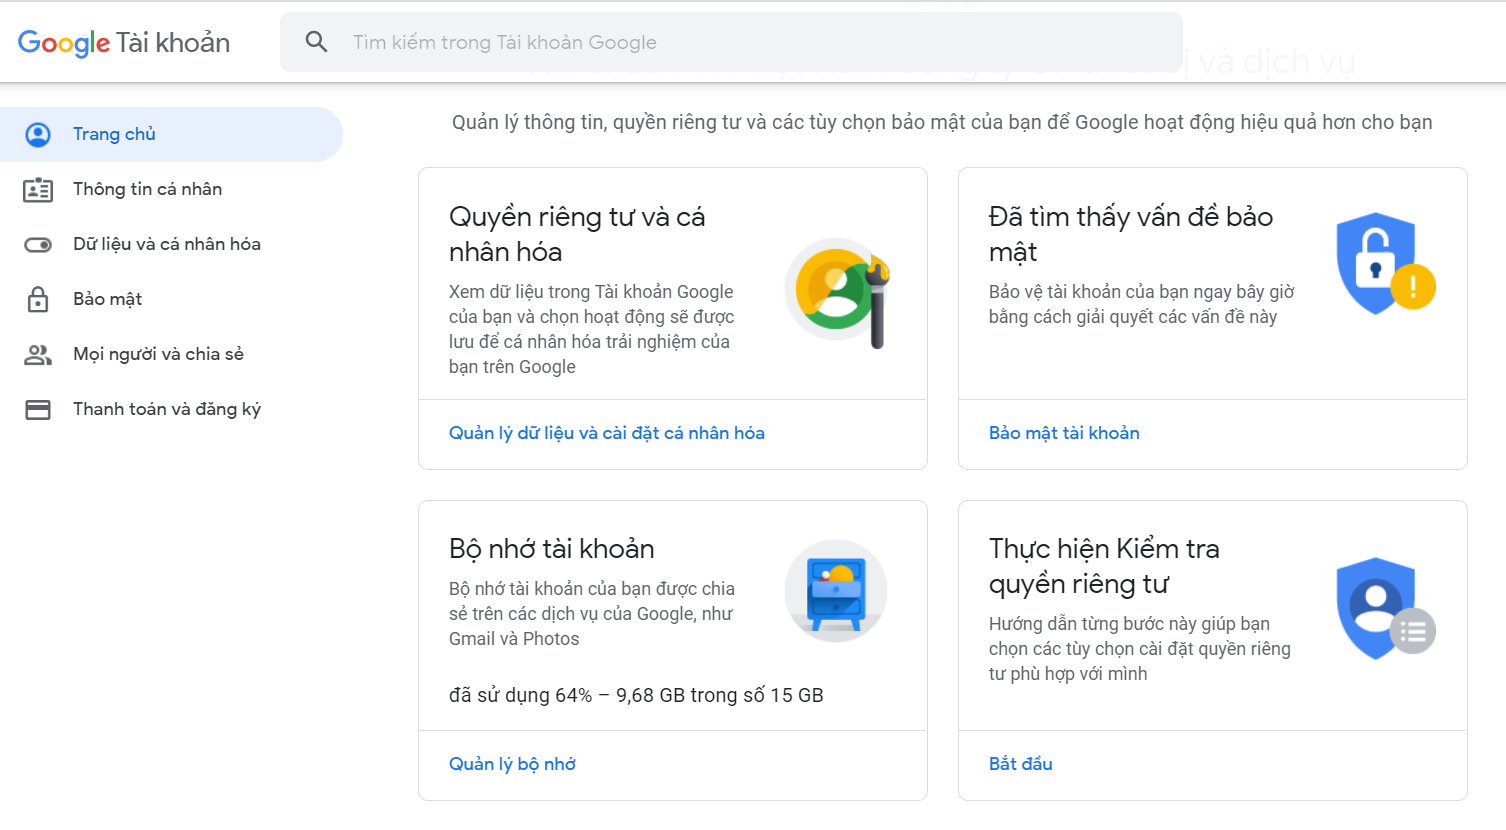Follow the Bảo mật tài khoản link

(1064, 433)
